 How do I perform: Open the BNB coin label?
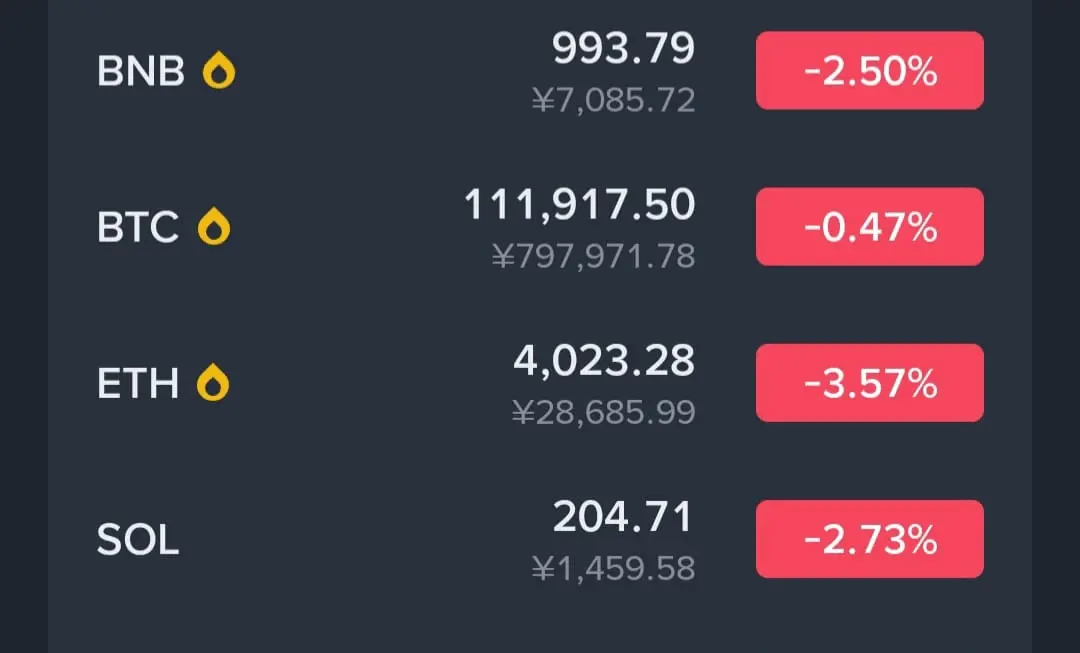pyautogui.click(x=141, y=71)
